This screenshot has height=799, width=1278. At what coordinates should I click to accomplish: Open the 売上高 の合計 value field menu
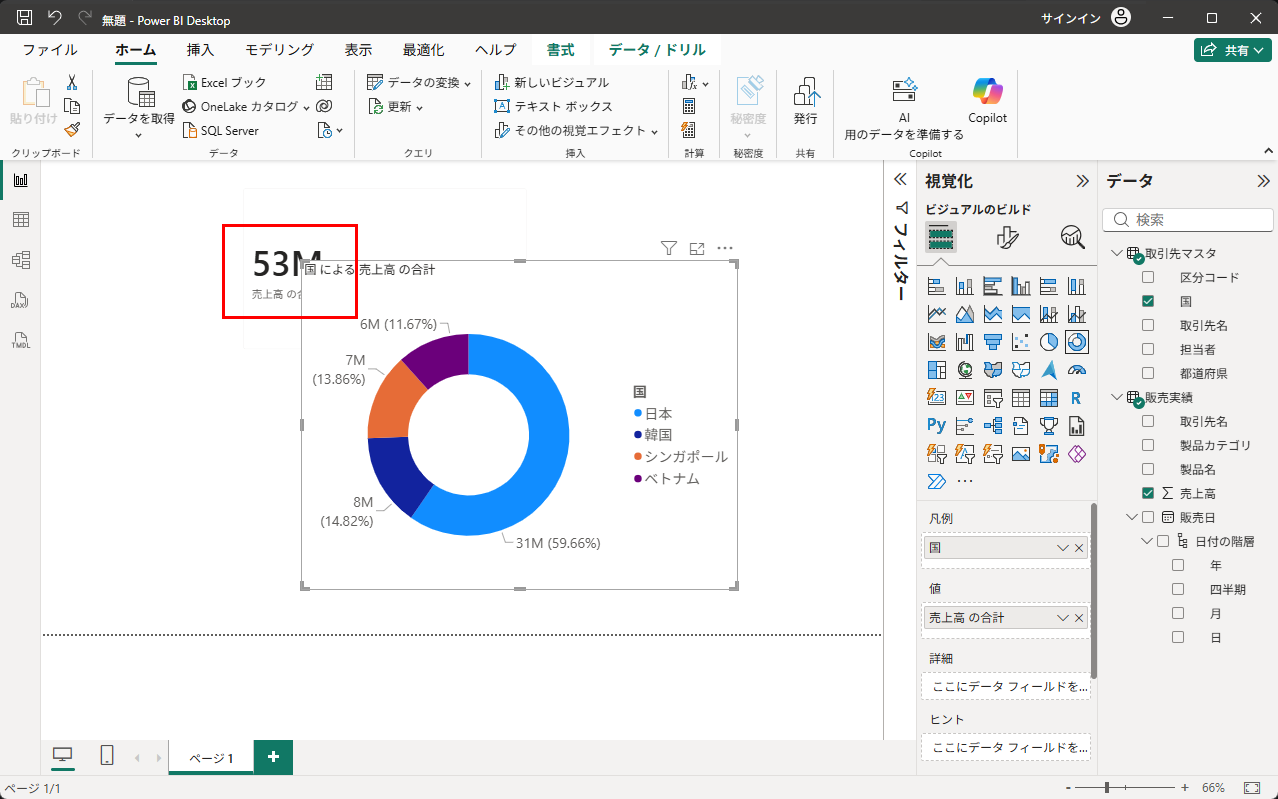(1062, 618)
